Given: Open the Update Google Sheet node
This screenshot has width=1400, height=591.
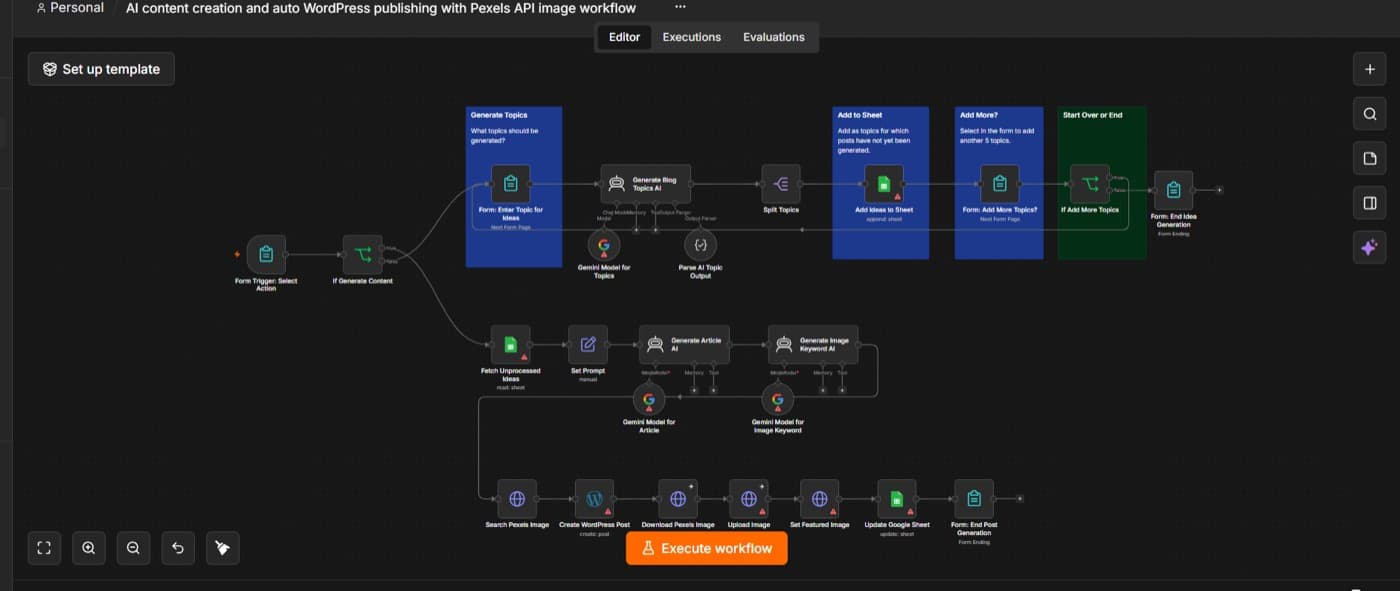Looking at the screenshot, I should click(x=897, y=499).
